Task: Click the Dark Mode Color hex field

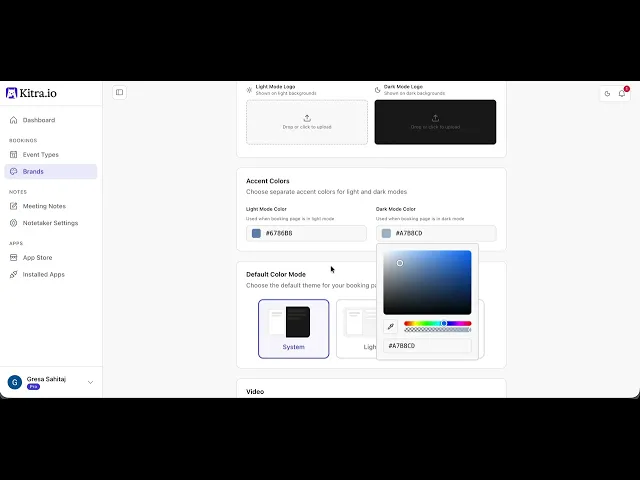Action: [x=436, y=233]
